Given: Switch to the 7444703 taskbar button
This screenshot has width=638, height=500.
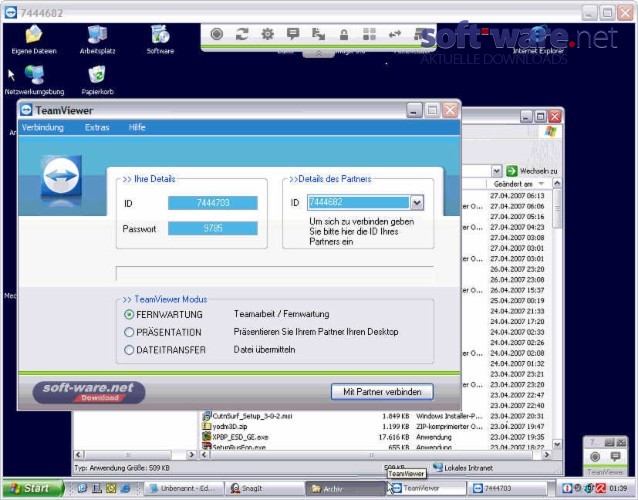Looking at the screenshot, I should coord(507,489).
